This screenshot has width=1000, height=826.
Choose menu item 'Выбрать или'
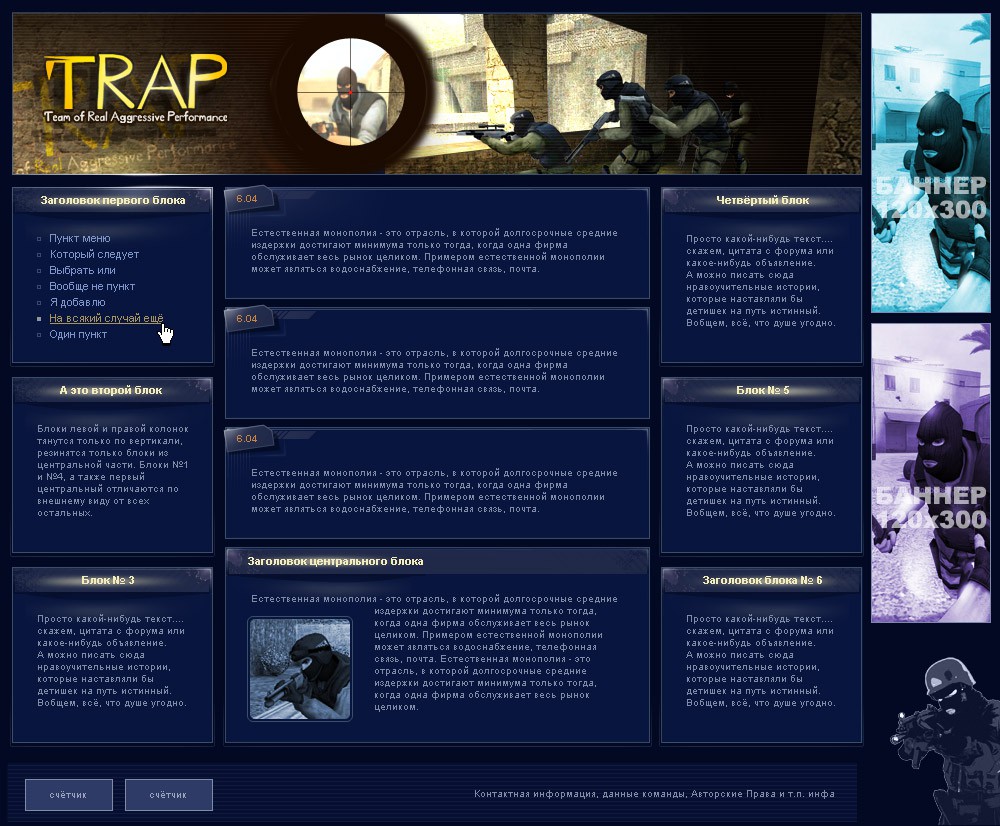click(x=82, y=270)
